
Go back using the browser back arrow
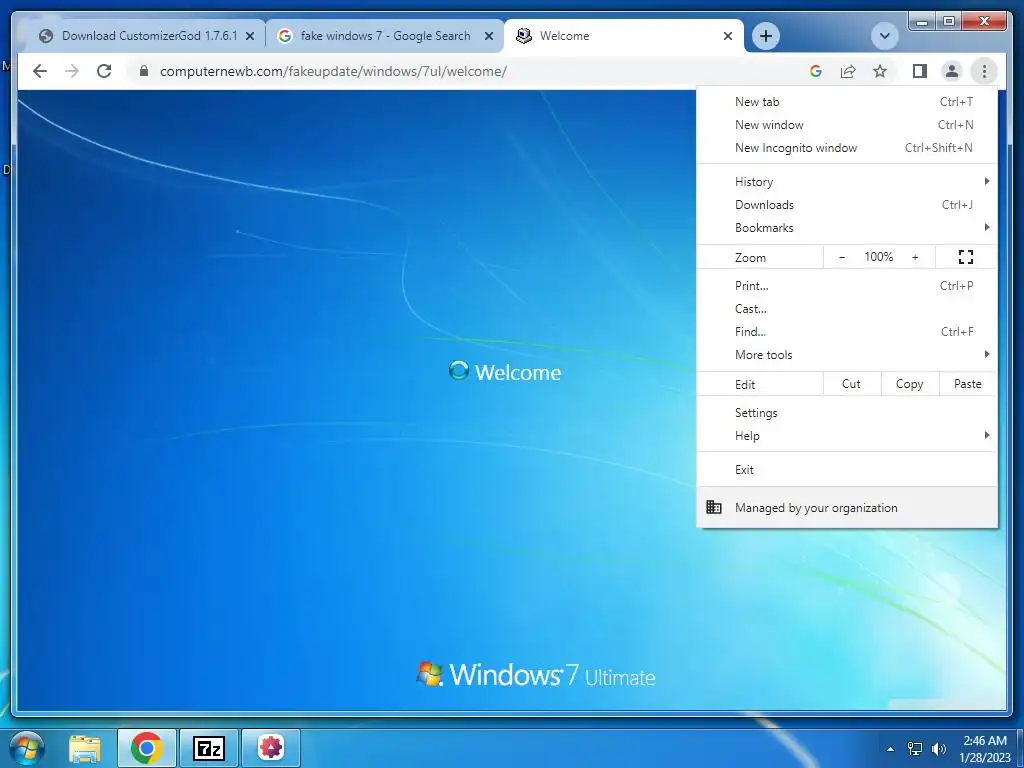click(40, 71)
